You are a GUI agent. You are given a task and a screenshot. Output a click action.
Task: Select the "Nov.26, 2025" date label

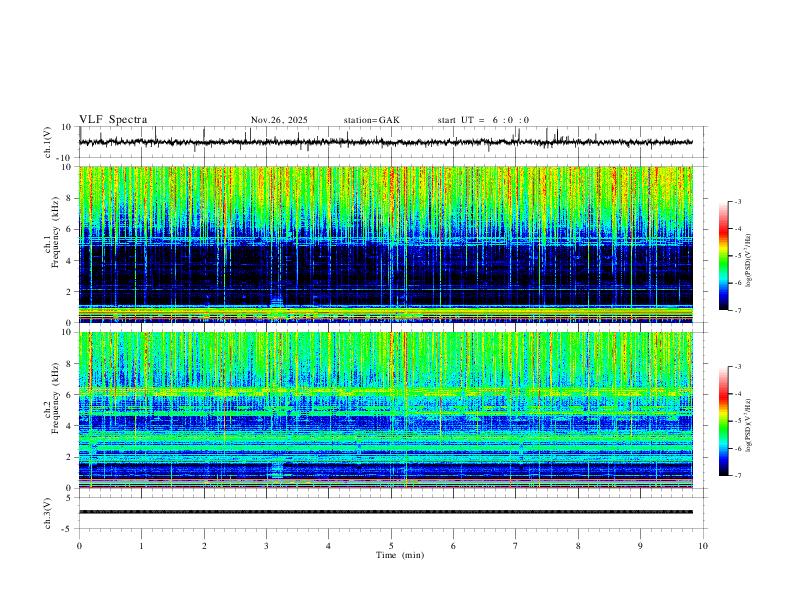[x=279, y=120]
